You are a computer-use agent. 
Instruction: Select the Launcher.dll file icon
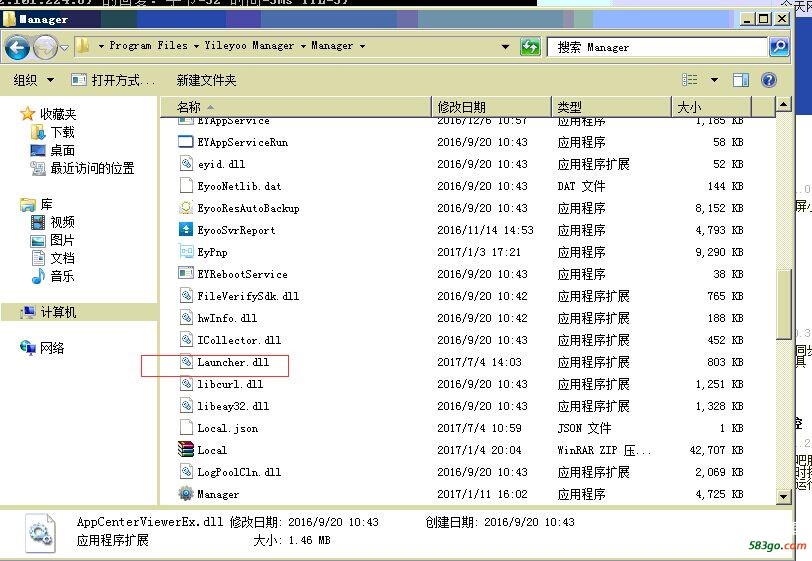(x=186, y=362)
